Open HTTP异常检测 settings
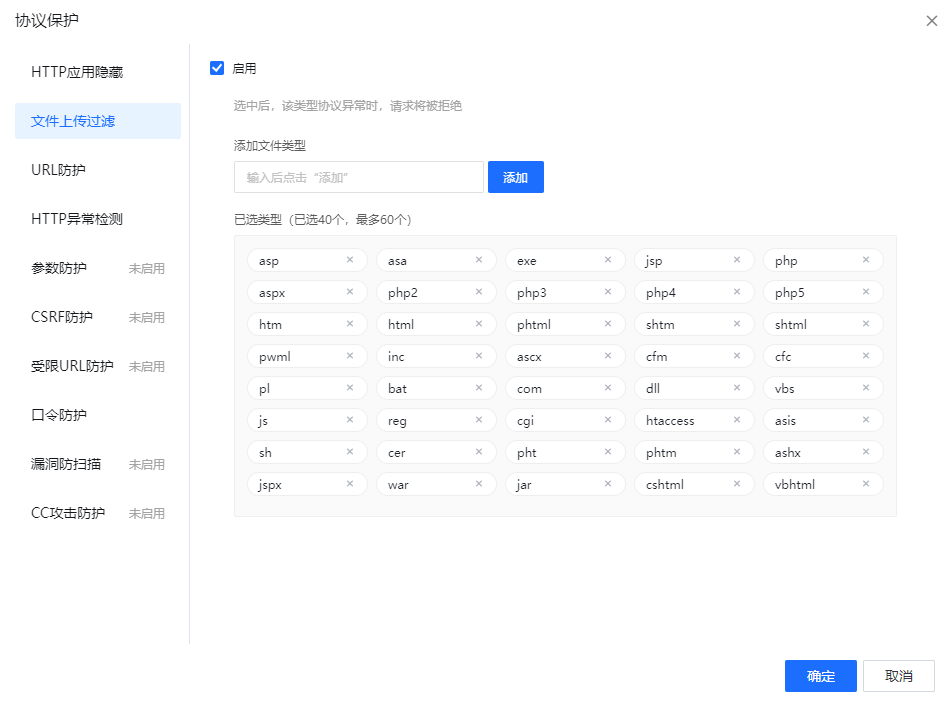This screenshot has width=951, height=702. 98,219
